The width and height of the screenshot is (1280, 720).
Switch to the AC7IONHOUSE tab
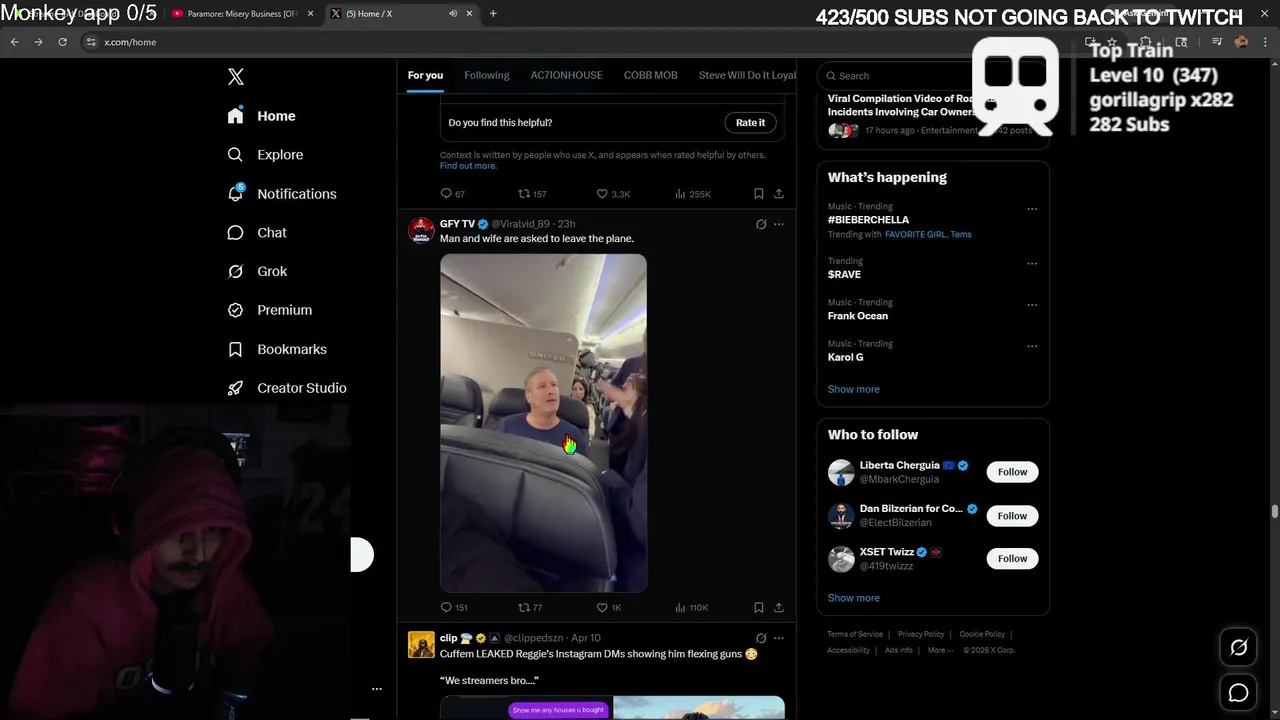click(x=566, y=75)
